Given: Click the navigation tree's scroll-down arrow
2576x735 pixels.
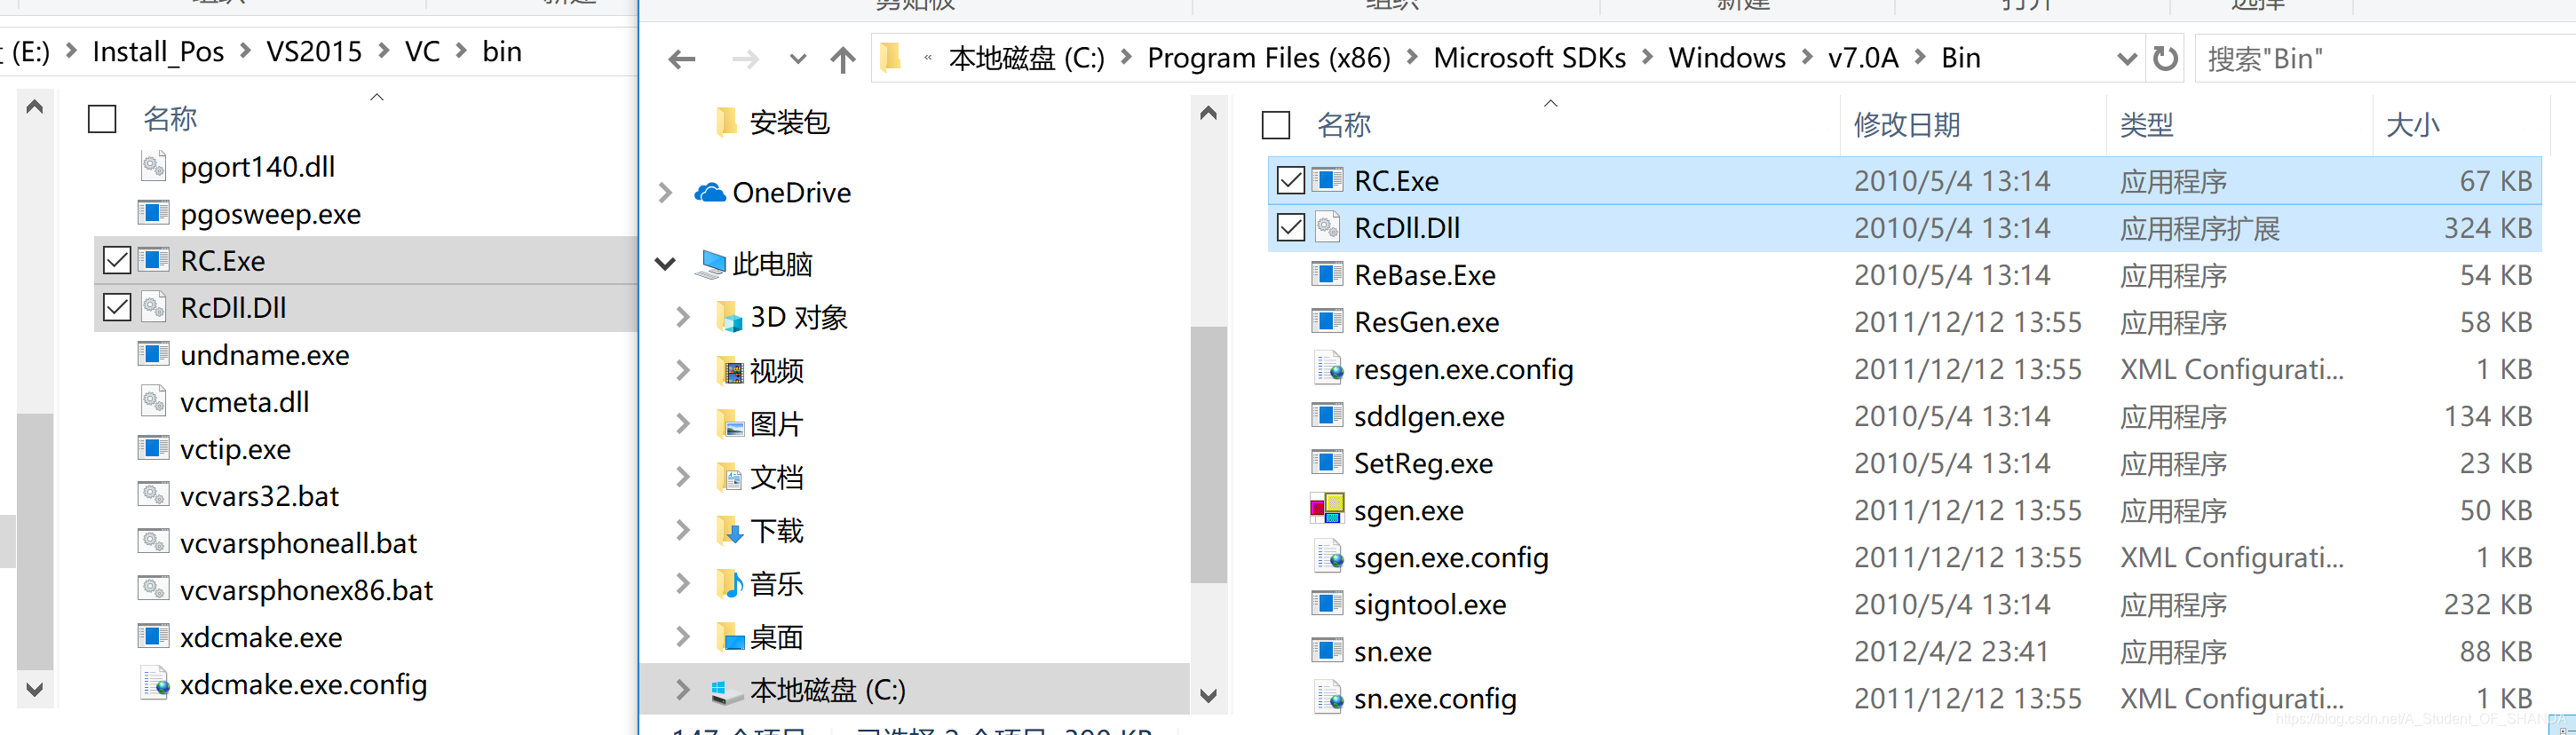Looking at the screenshot, I should tap(1208, 695).
